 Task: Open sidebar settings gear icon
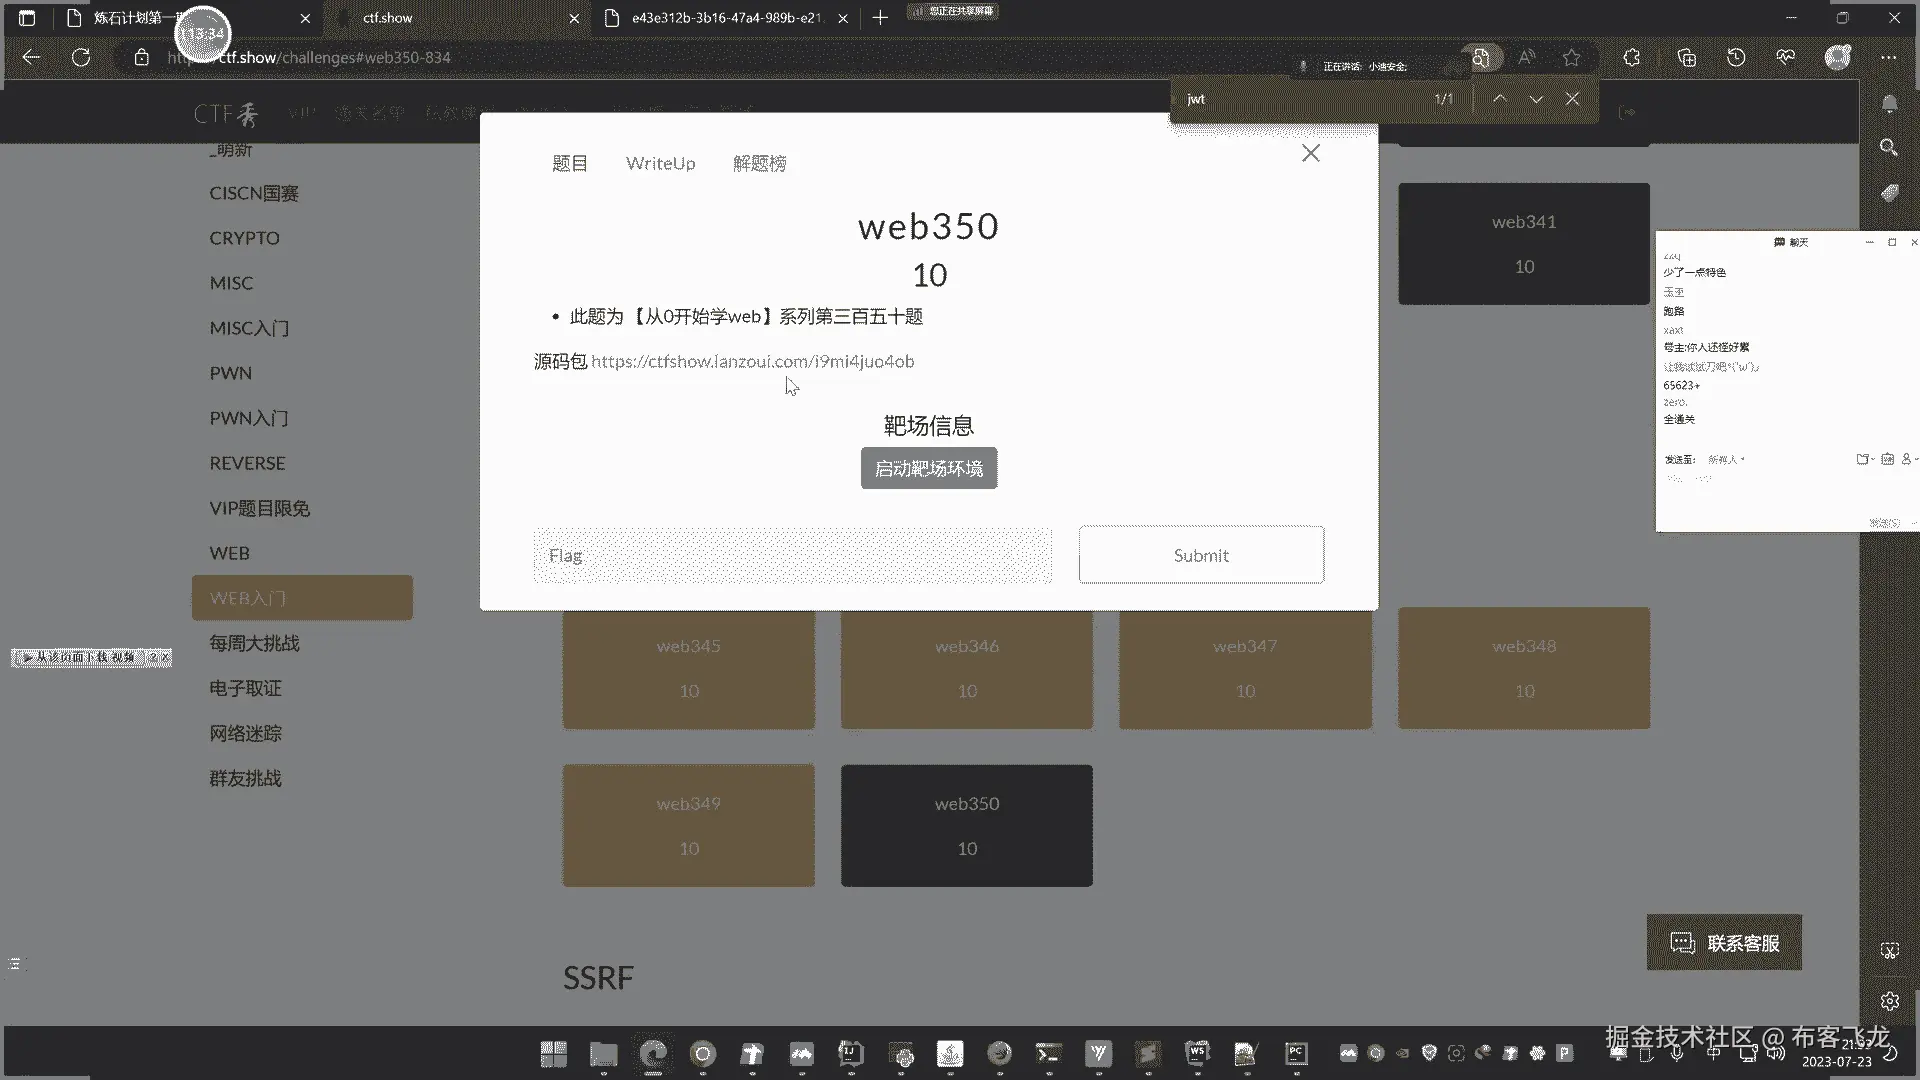(x=1889, y=1001)
